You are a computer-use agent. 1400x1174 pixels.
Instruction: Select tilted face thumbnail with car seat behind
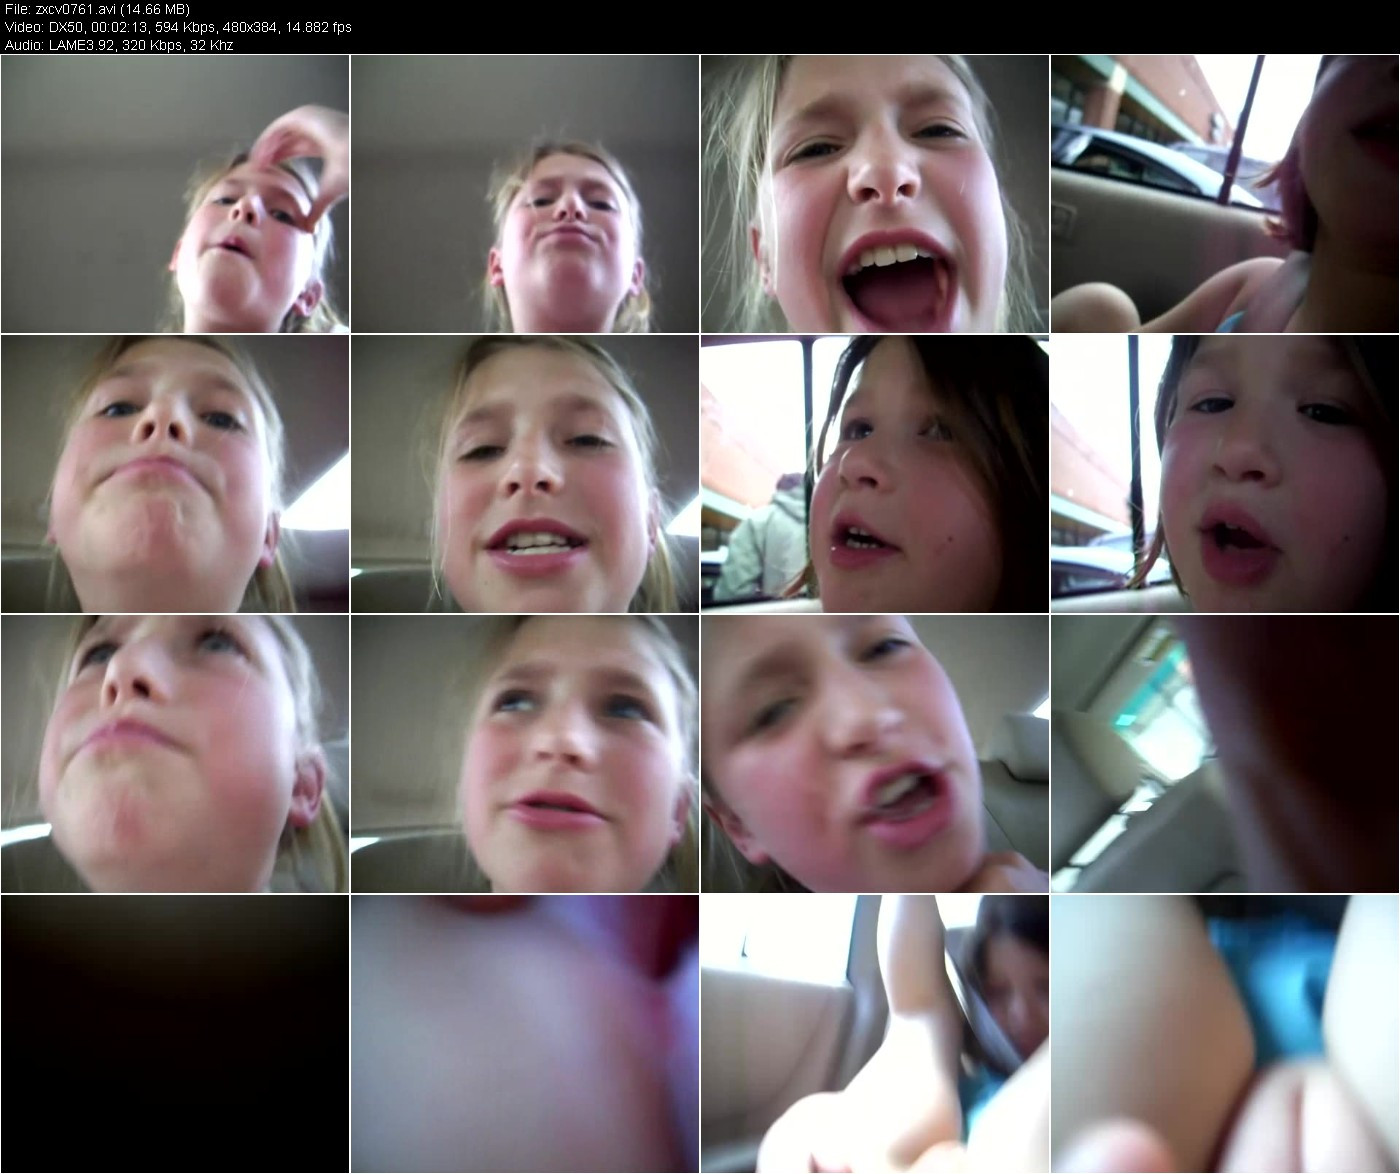coord(875,754)
